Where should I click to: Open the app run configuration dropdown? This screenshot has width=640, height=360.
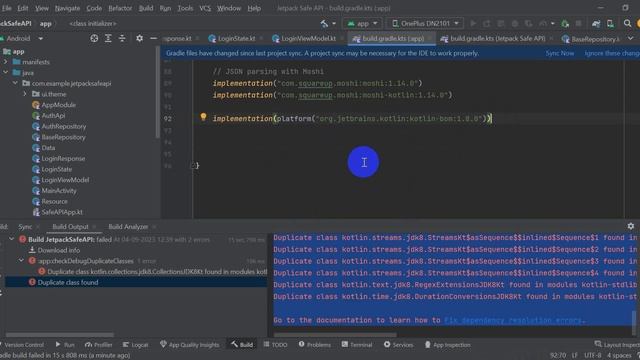coord(362,24)
